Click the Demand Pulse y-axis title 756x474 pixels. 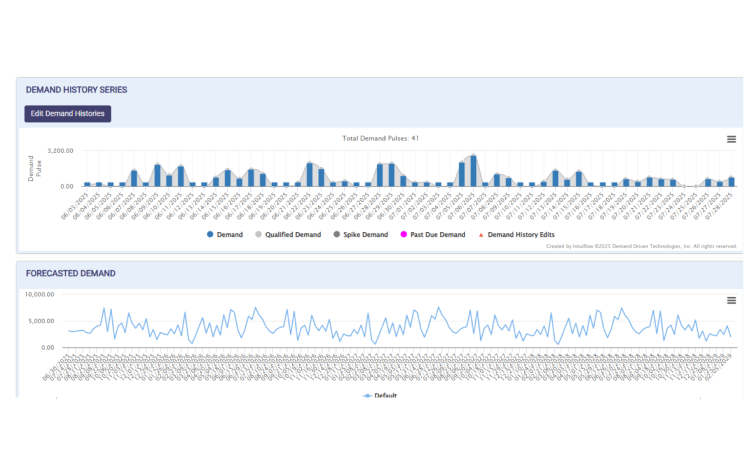[x=31, y=168]
